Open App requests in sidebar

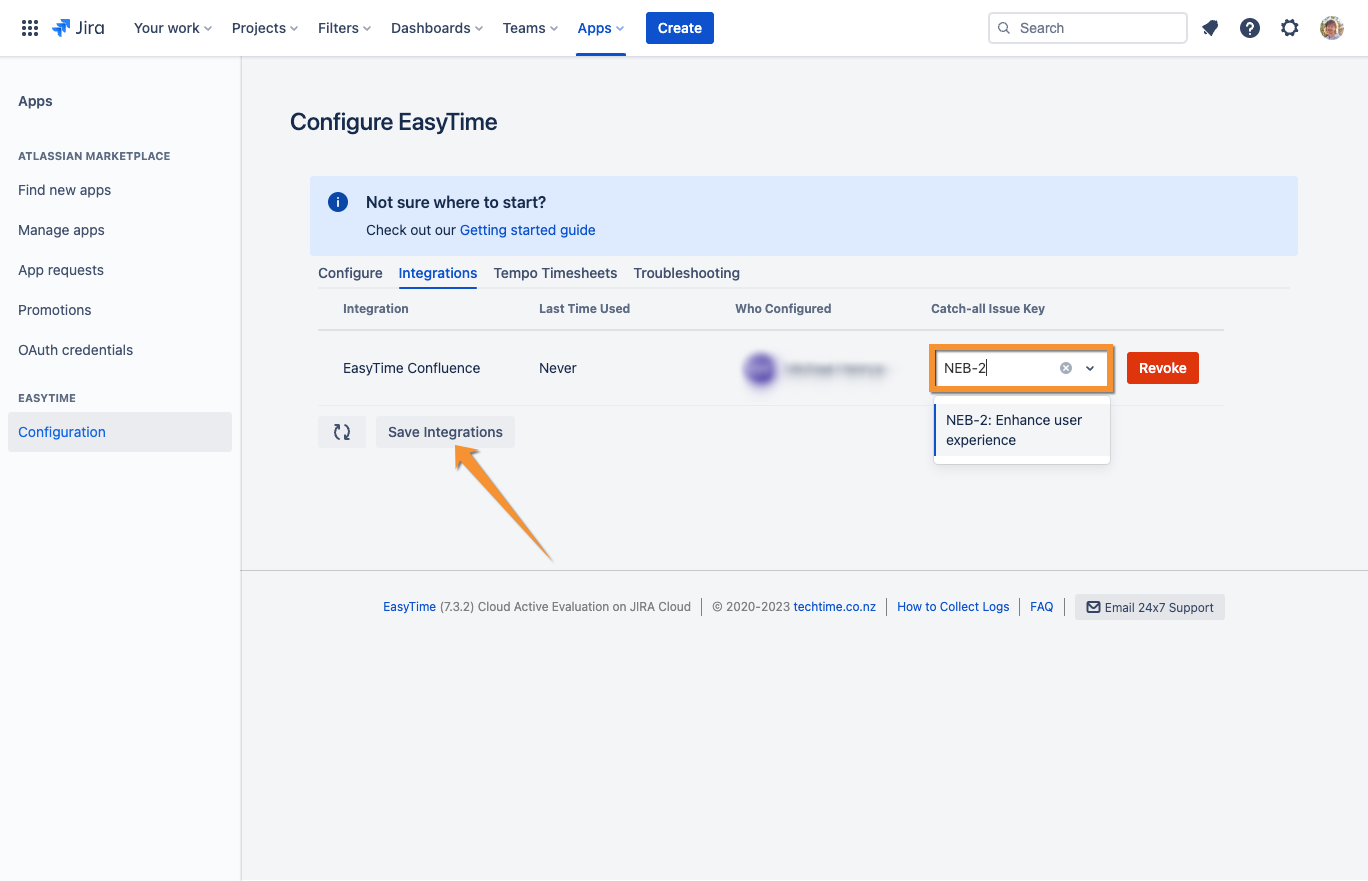tap(120, 270)
